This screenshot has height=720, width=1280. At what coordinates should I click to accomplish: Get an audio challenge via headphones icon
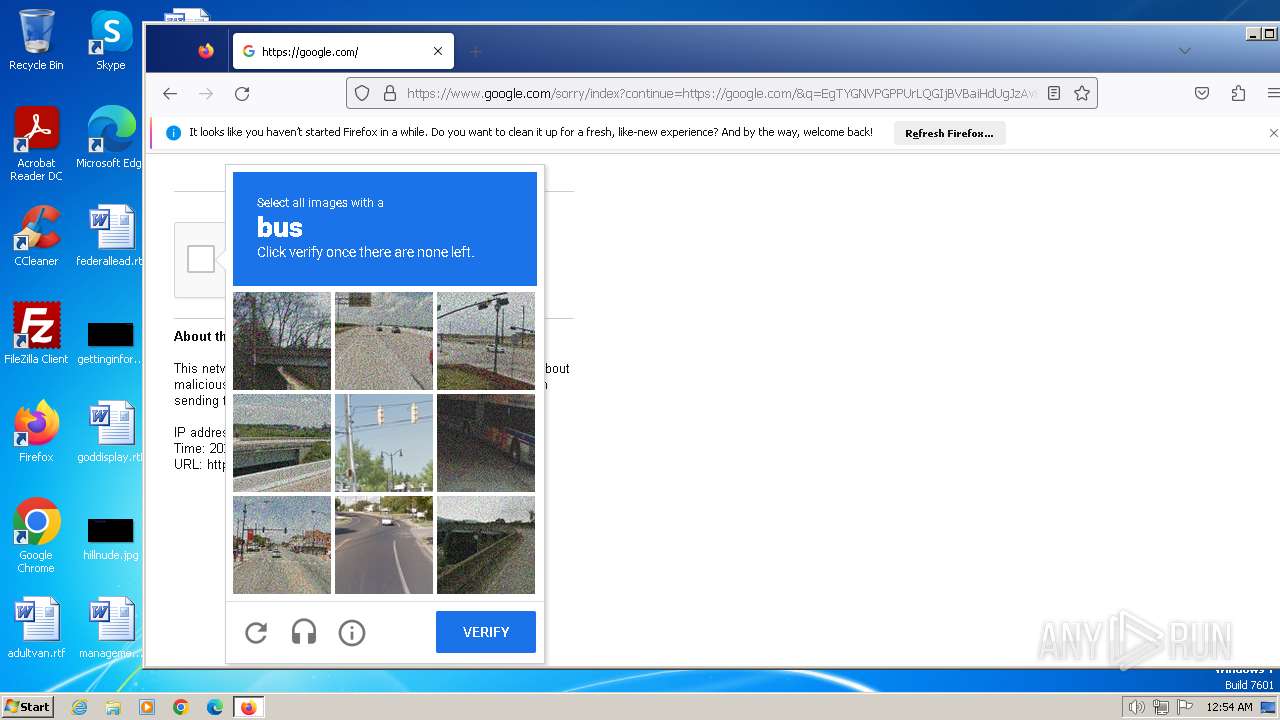point(304,632)
